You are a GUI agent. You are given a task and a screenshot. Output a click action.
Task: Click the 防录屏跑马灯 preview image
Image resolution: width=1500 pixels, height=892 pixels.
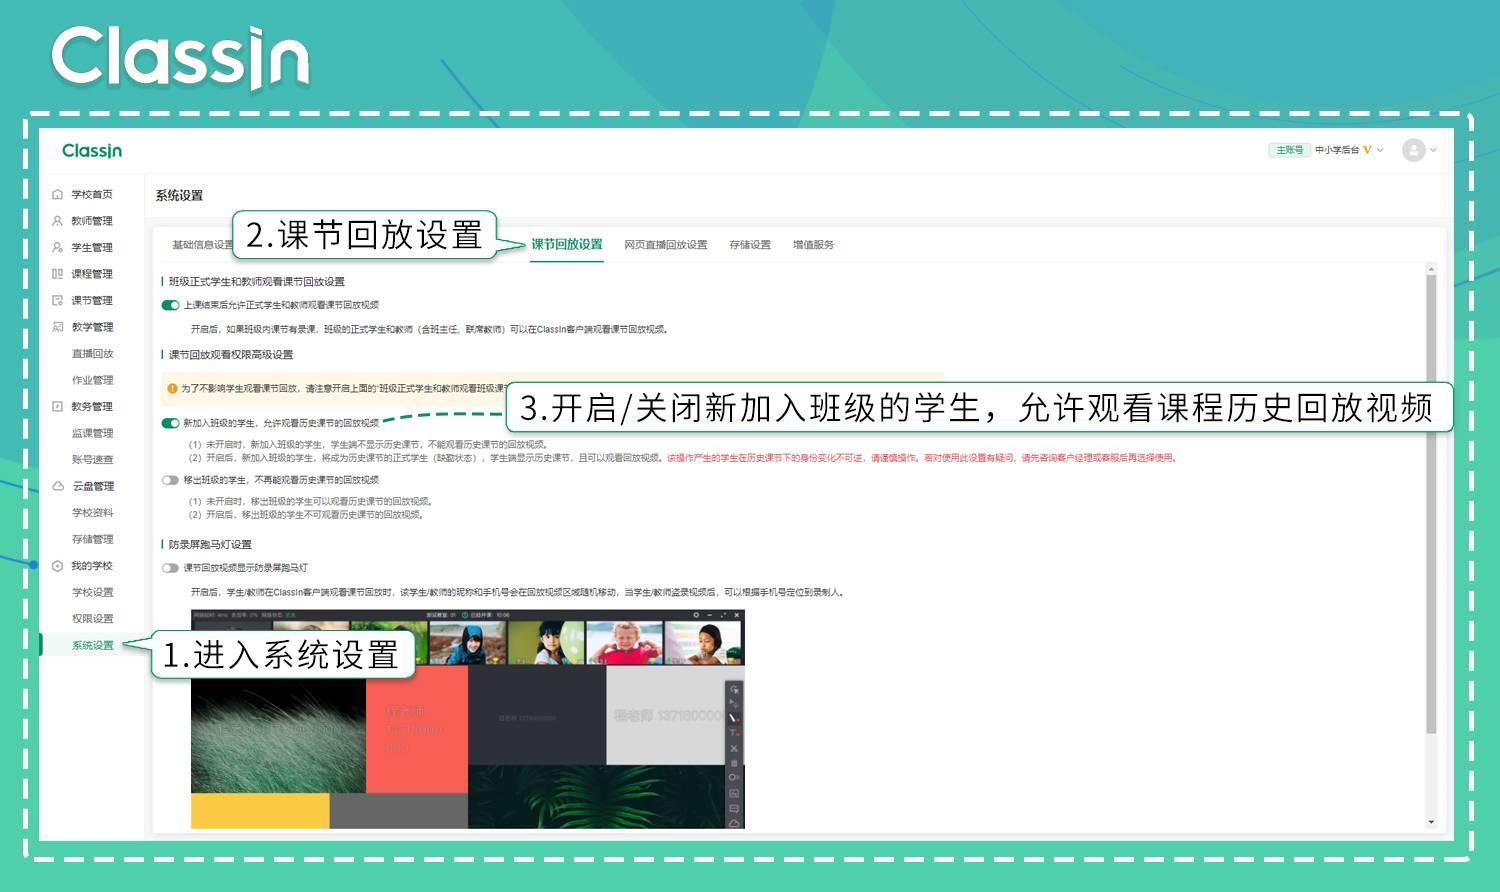tap(468, 719)
